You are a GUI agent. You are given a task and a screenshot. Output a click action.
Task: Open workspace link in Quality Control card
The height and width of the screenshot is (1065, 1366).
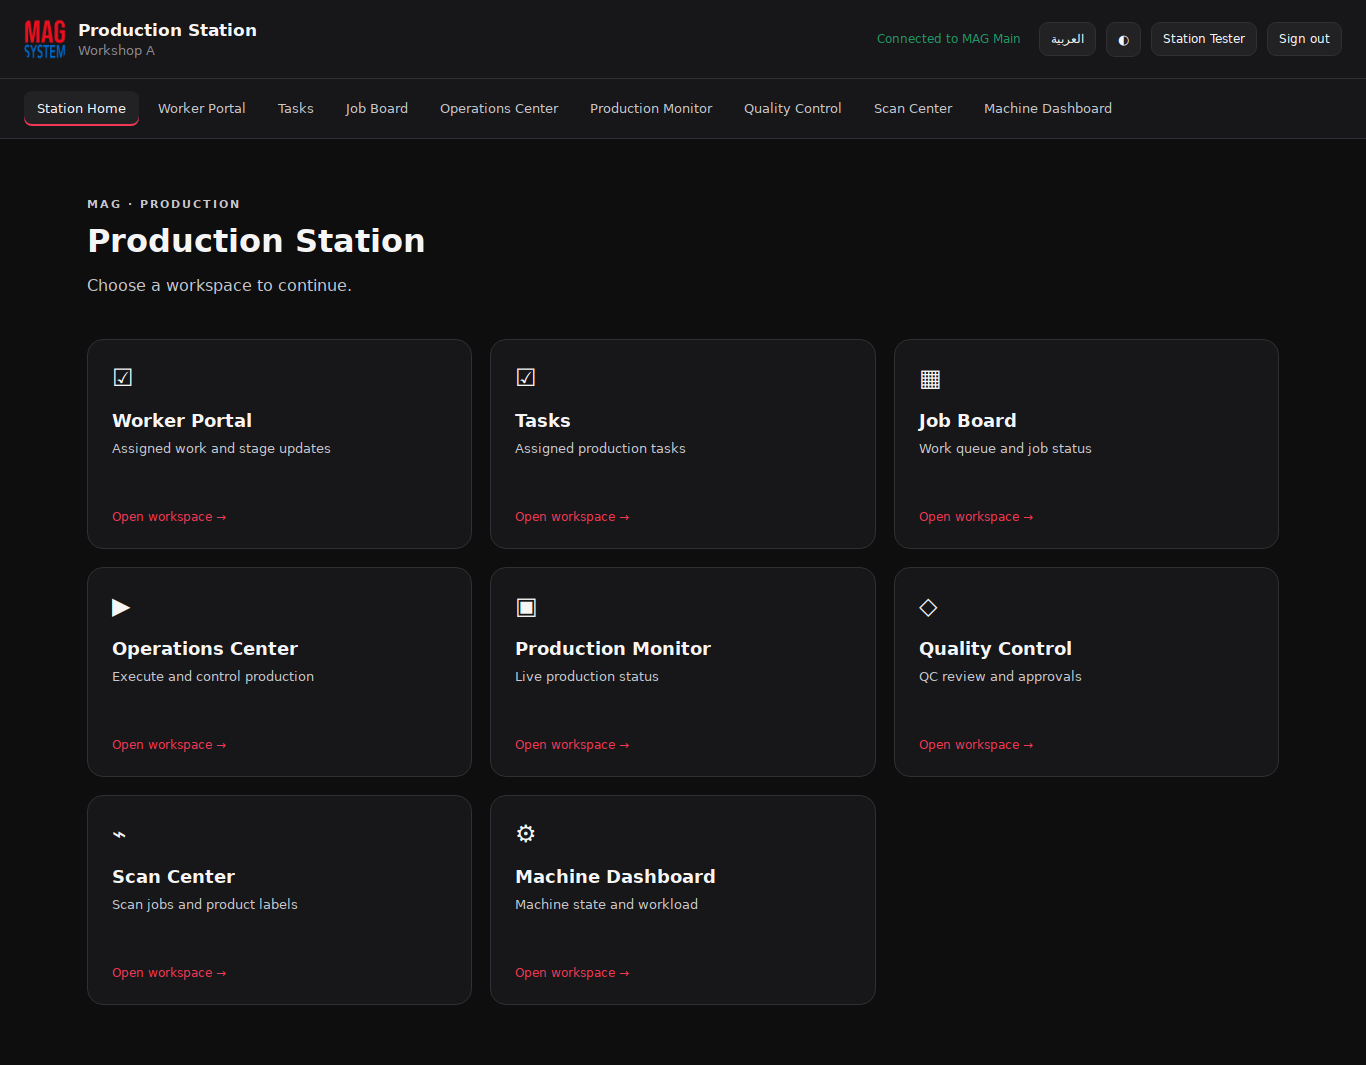(x=976, y=745)
